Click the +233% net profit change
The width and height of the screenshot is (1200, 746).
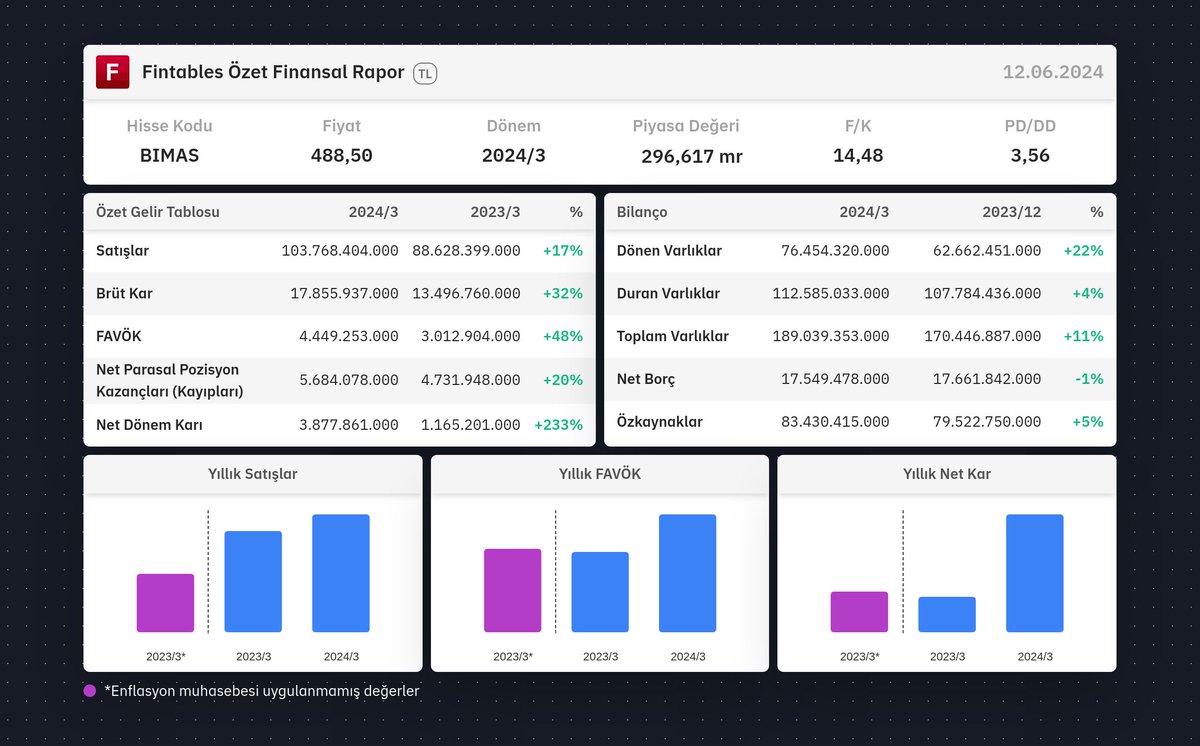click(x=559, y=425)
